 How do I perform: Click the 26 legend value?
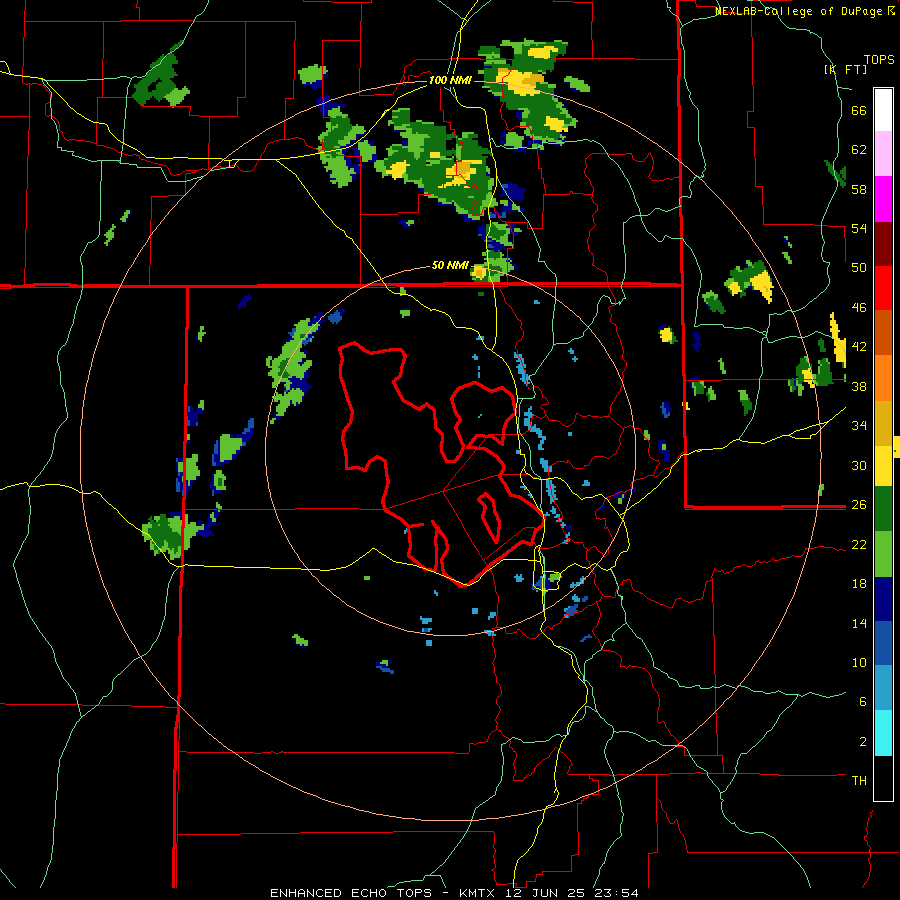[x=859, y=505]
